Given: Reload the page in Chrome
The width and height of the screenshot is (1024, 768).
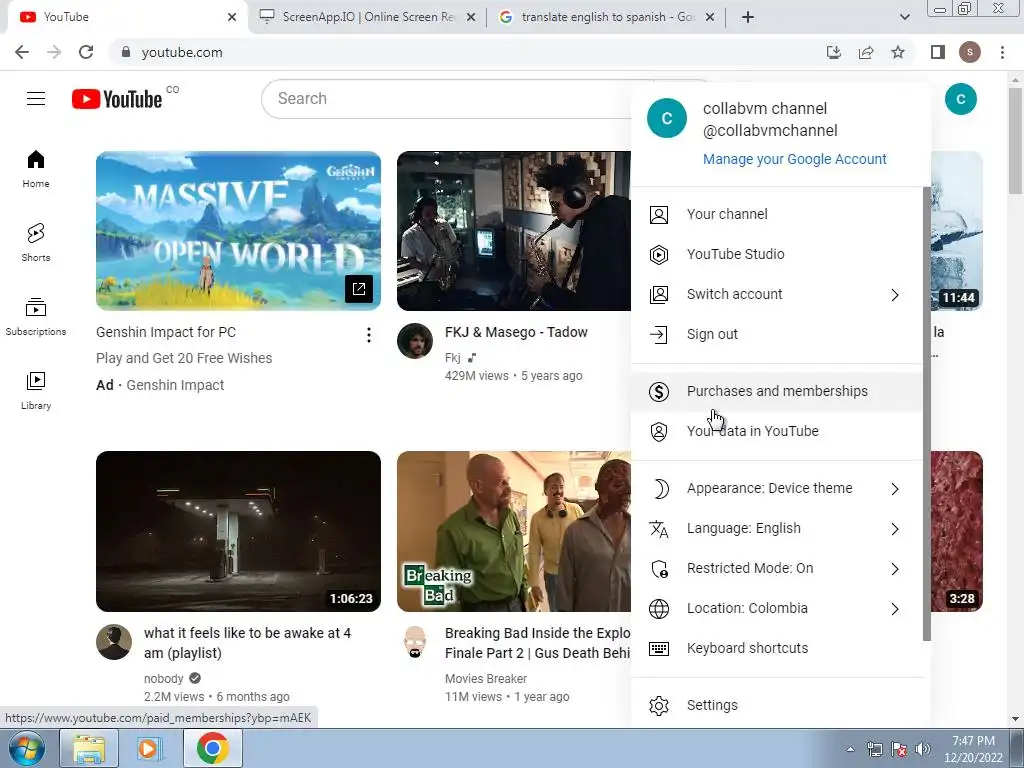Looking at the screenshot, I should coord(86,52).
